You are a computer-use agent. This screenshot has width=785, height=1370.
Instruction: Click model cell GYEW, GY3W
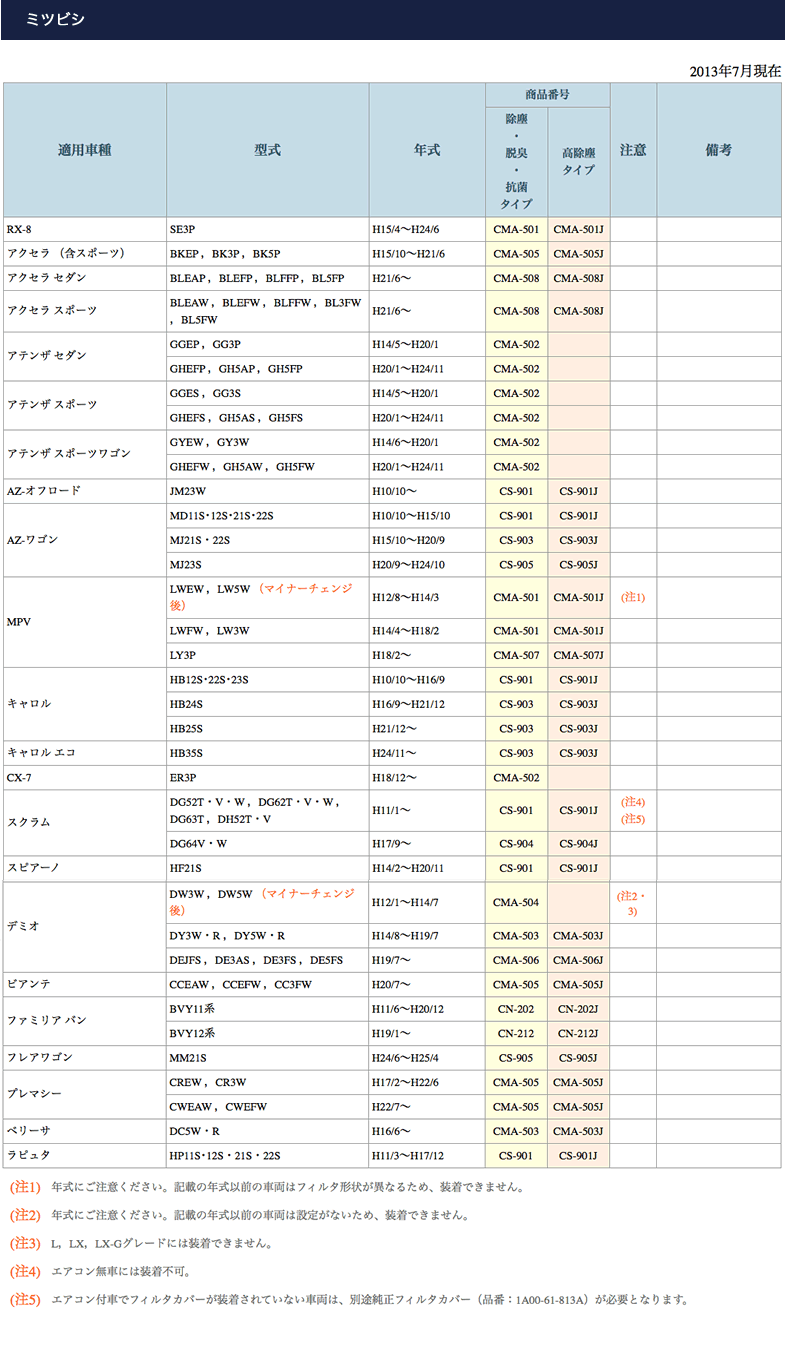(268, 442)
